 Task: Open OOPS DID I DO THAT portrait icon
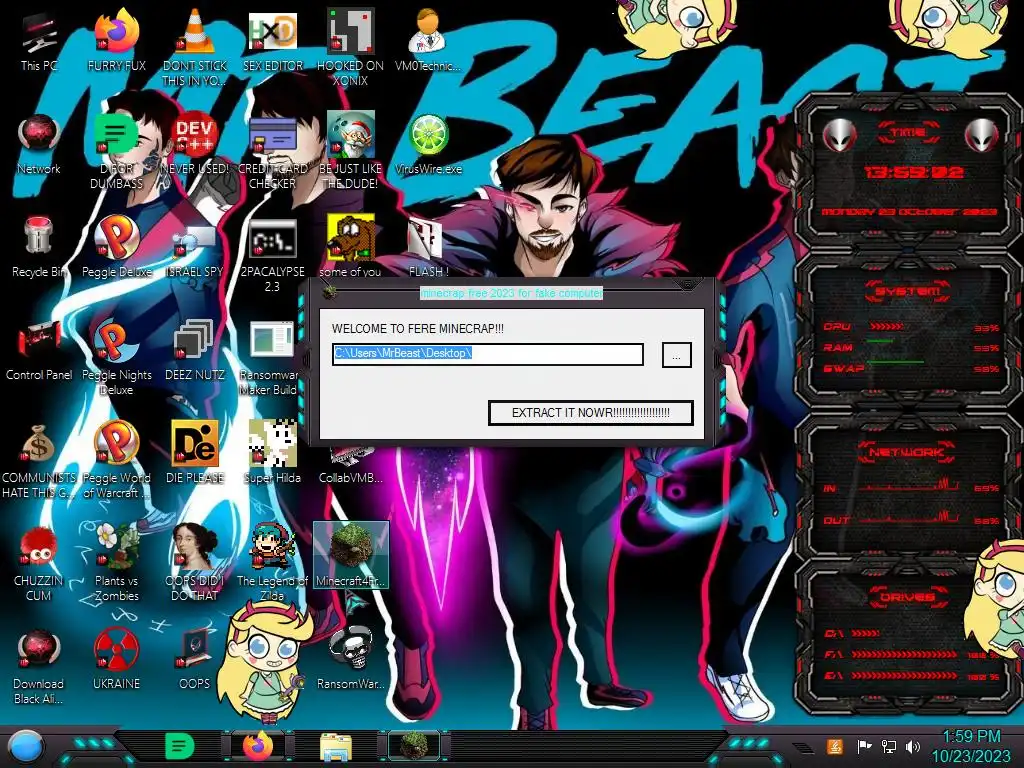(195, 563)
